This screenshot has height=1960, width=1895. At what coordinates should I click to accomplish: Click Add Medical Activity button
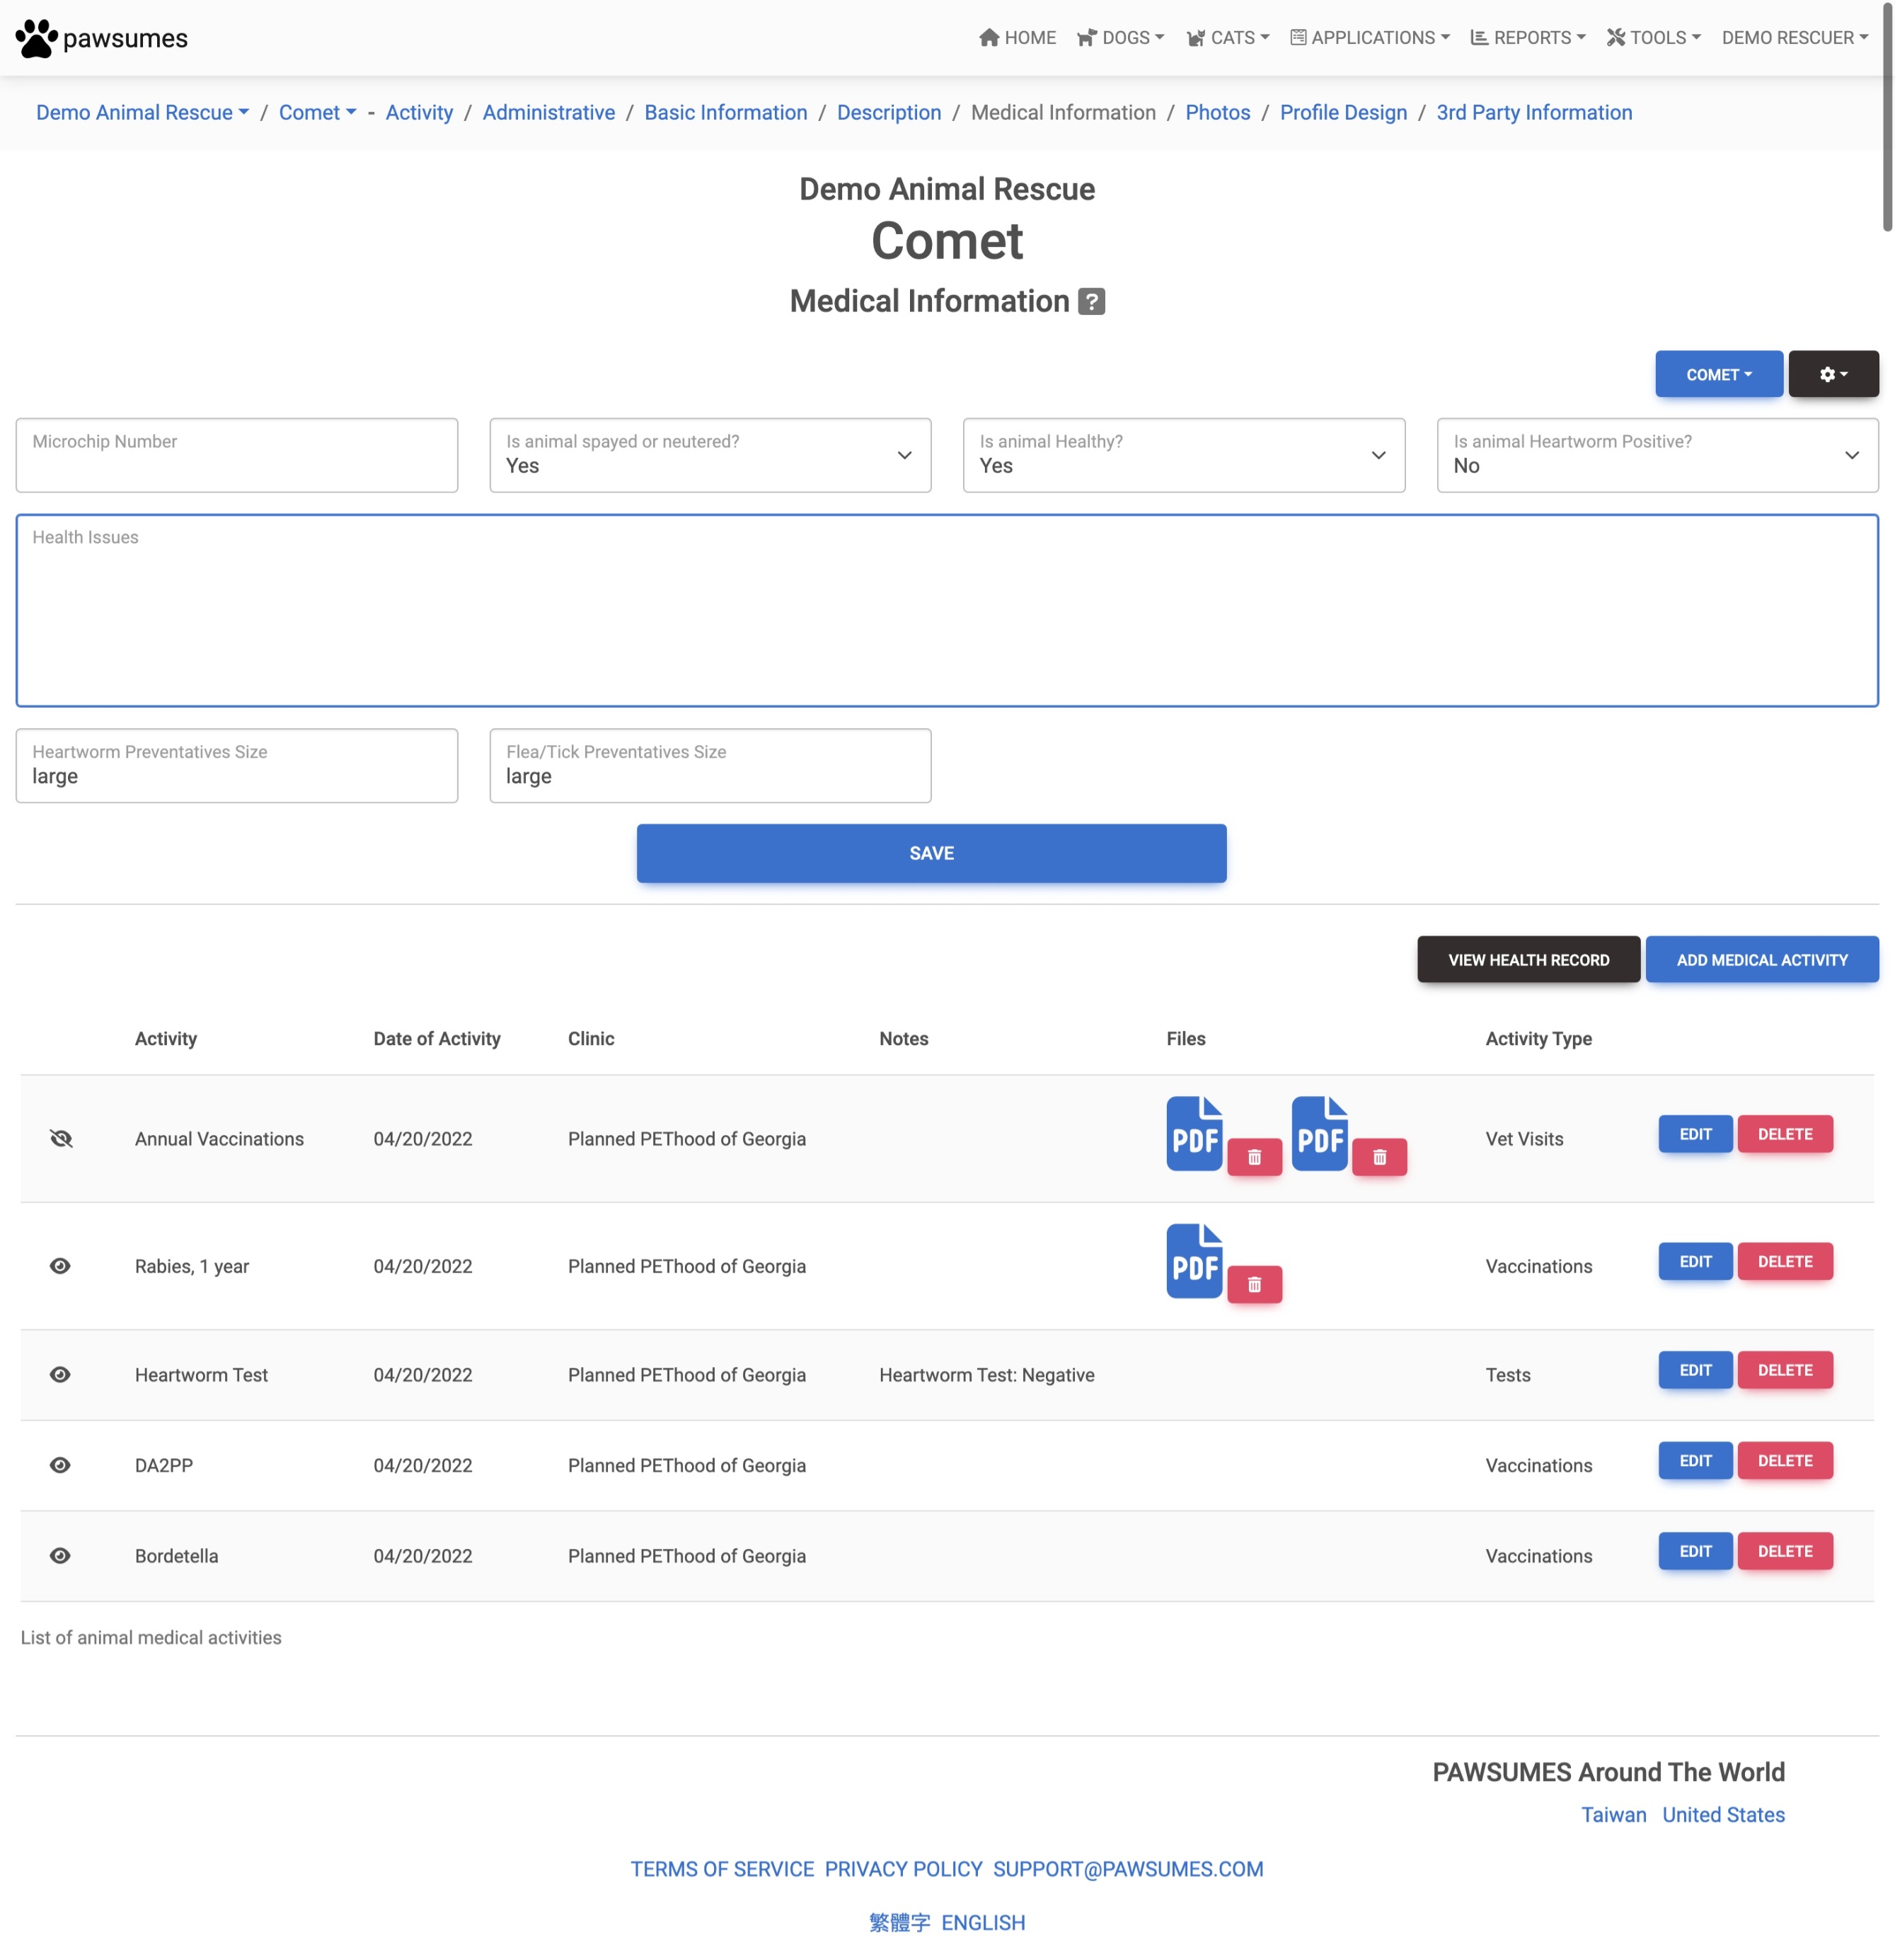1761,959
